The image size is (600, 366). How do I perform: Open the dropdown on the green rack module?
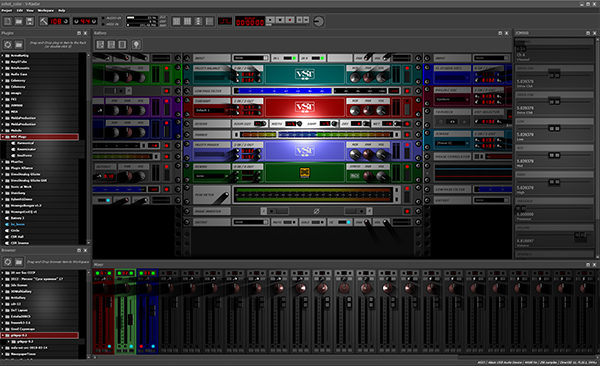[x=212, y=176]
